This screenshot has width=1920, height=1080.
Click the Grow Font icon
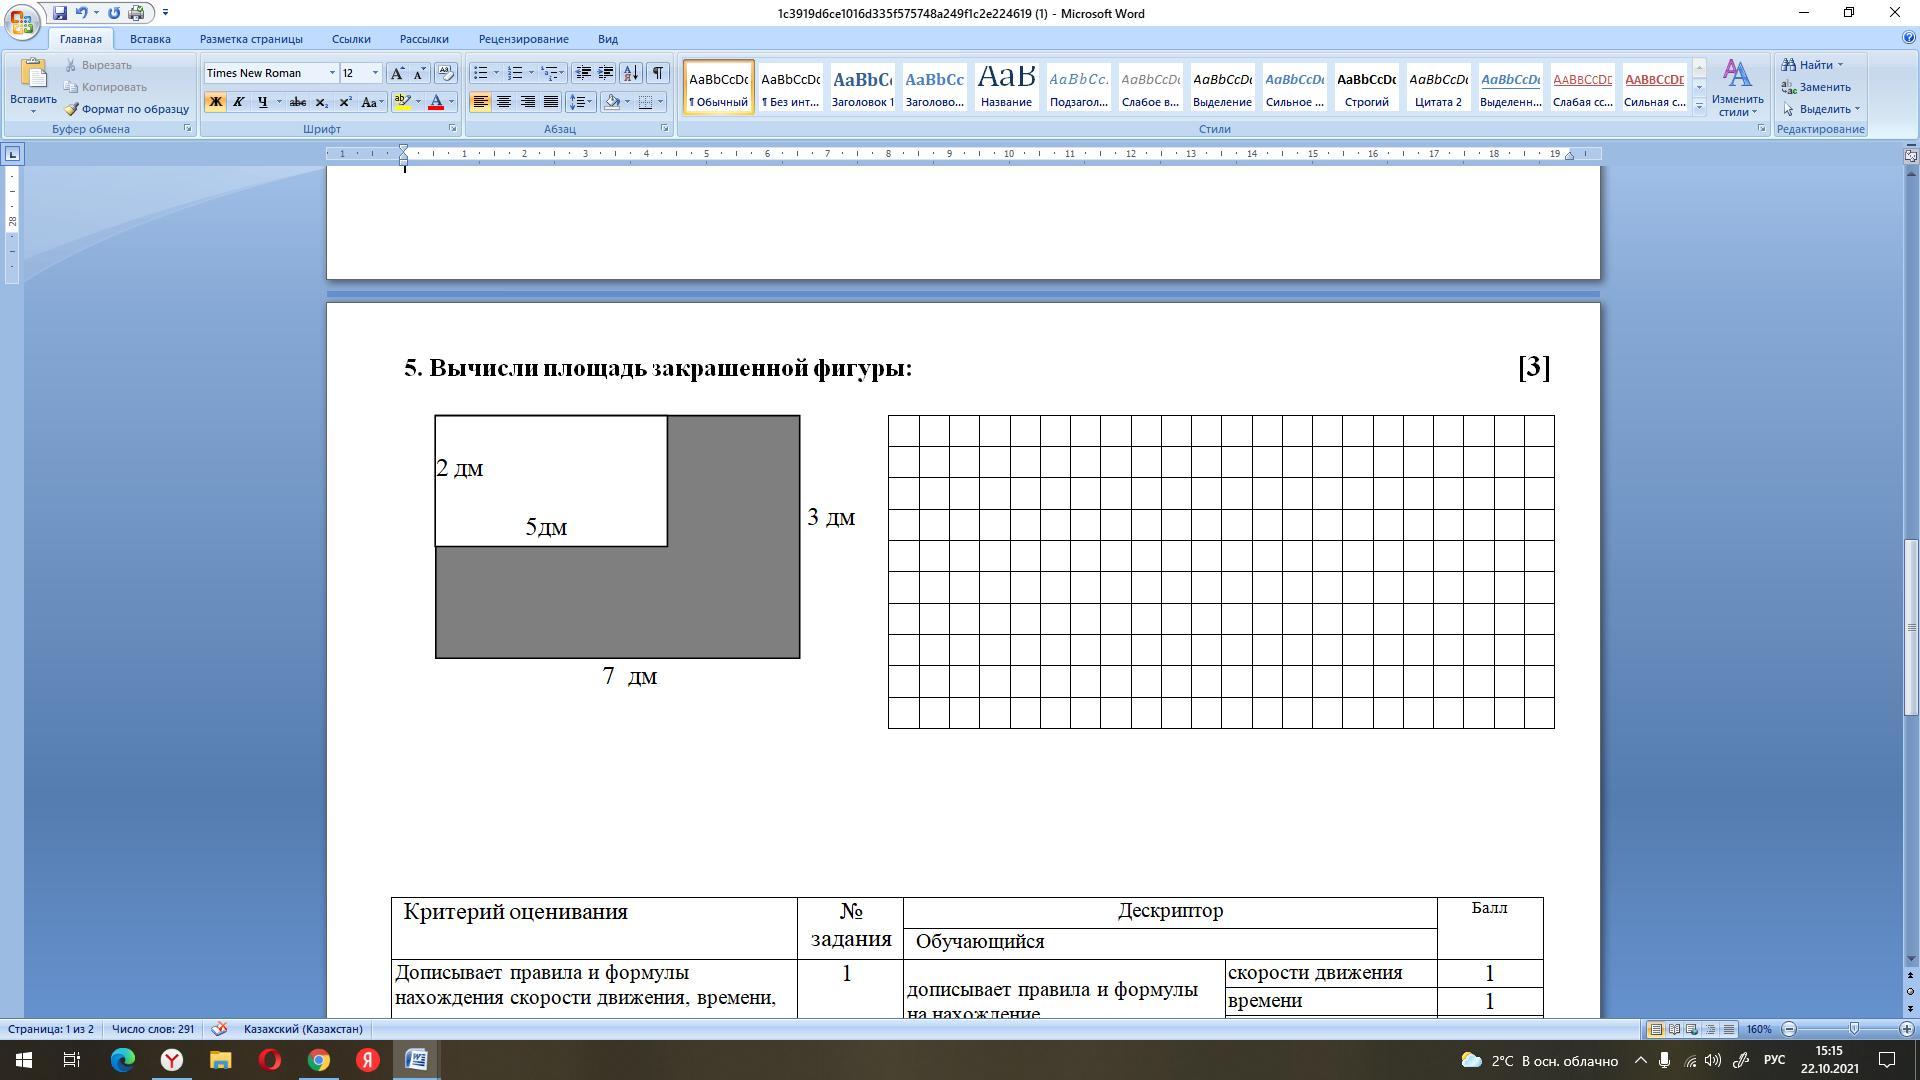tap(397, 73)
